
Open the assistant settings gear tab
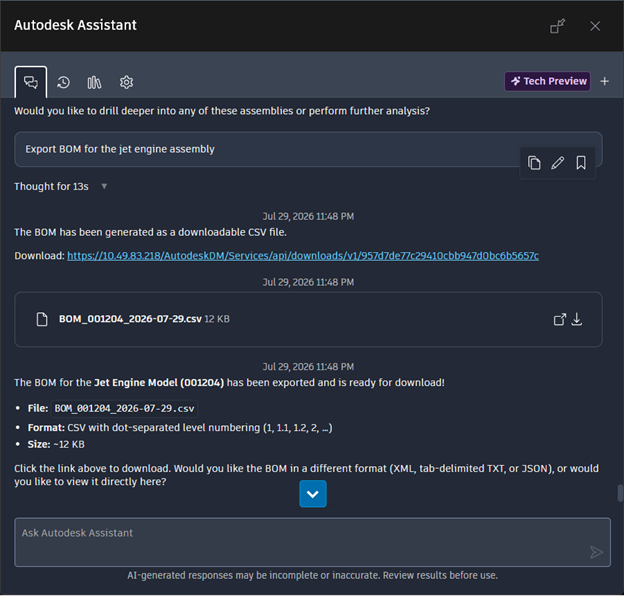127,82
